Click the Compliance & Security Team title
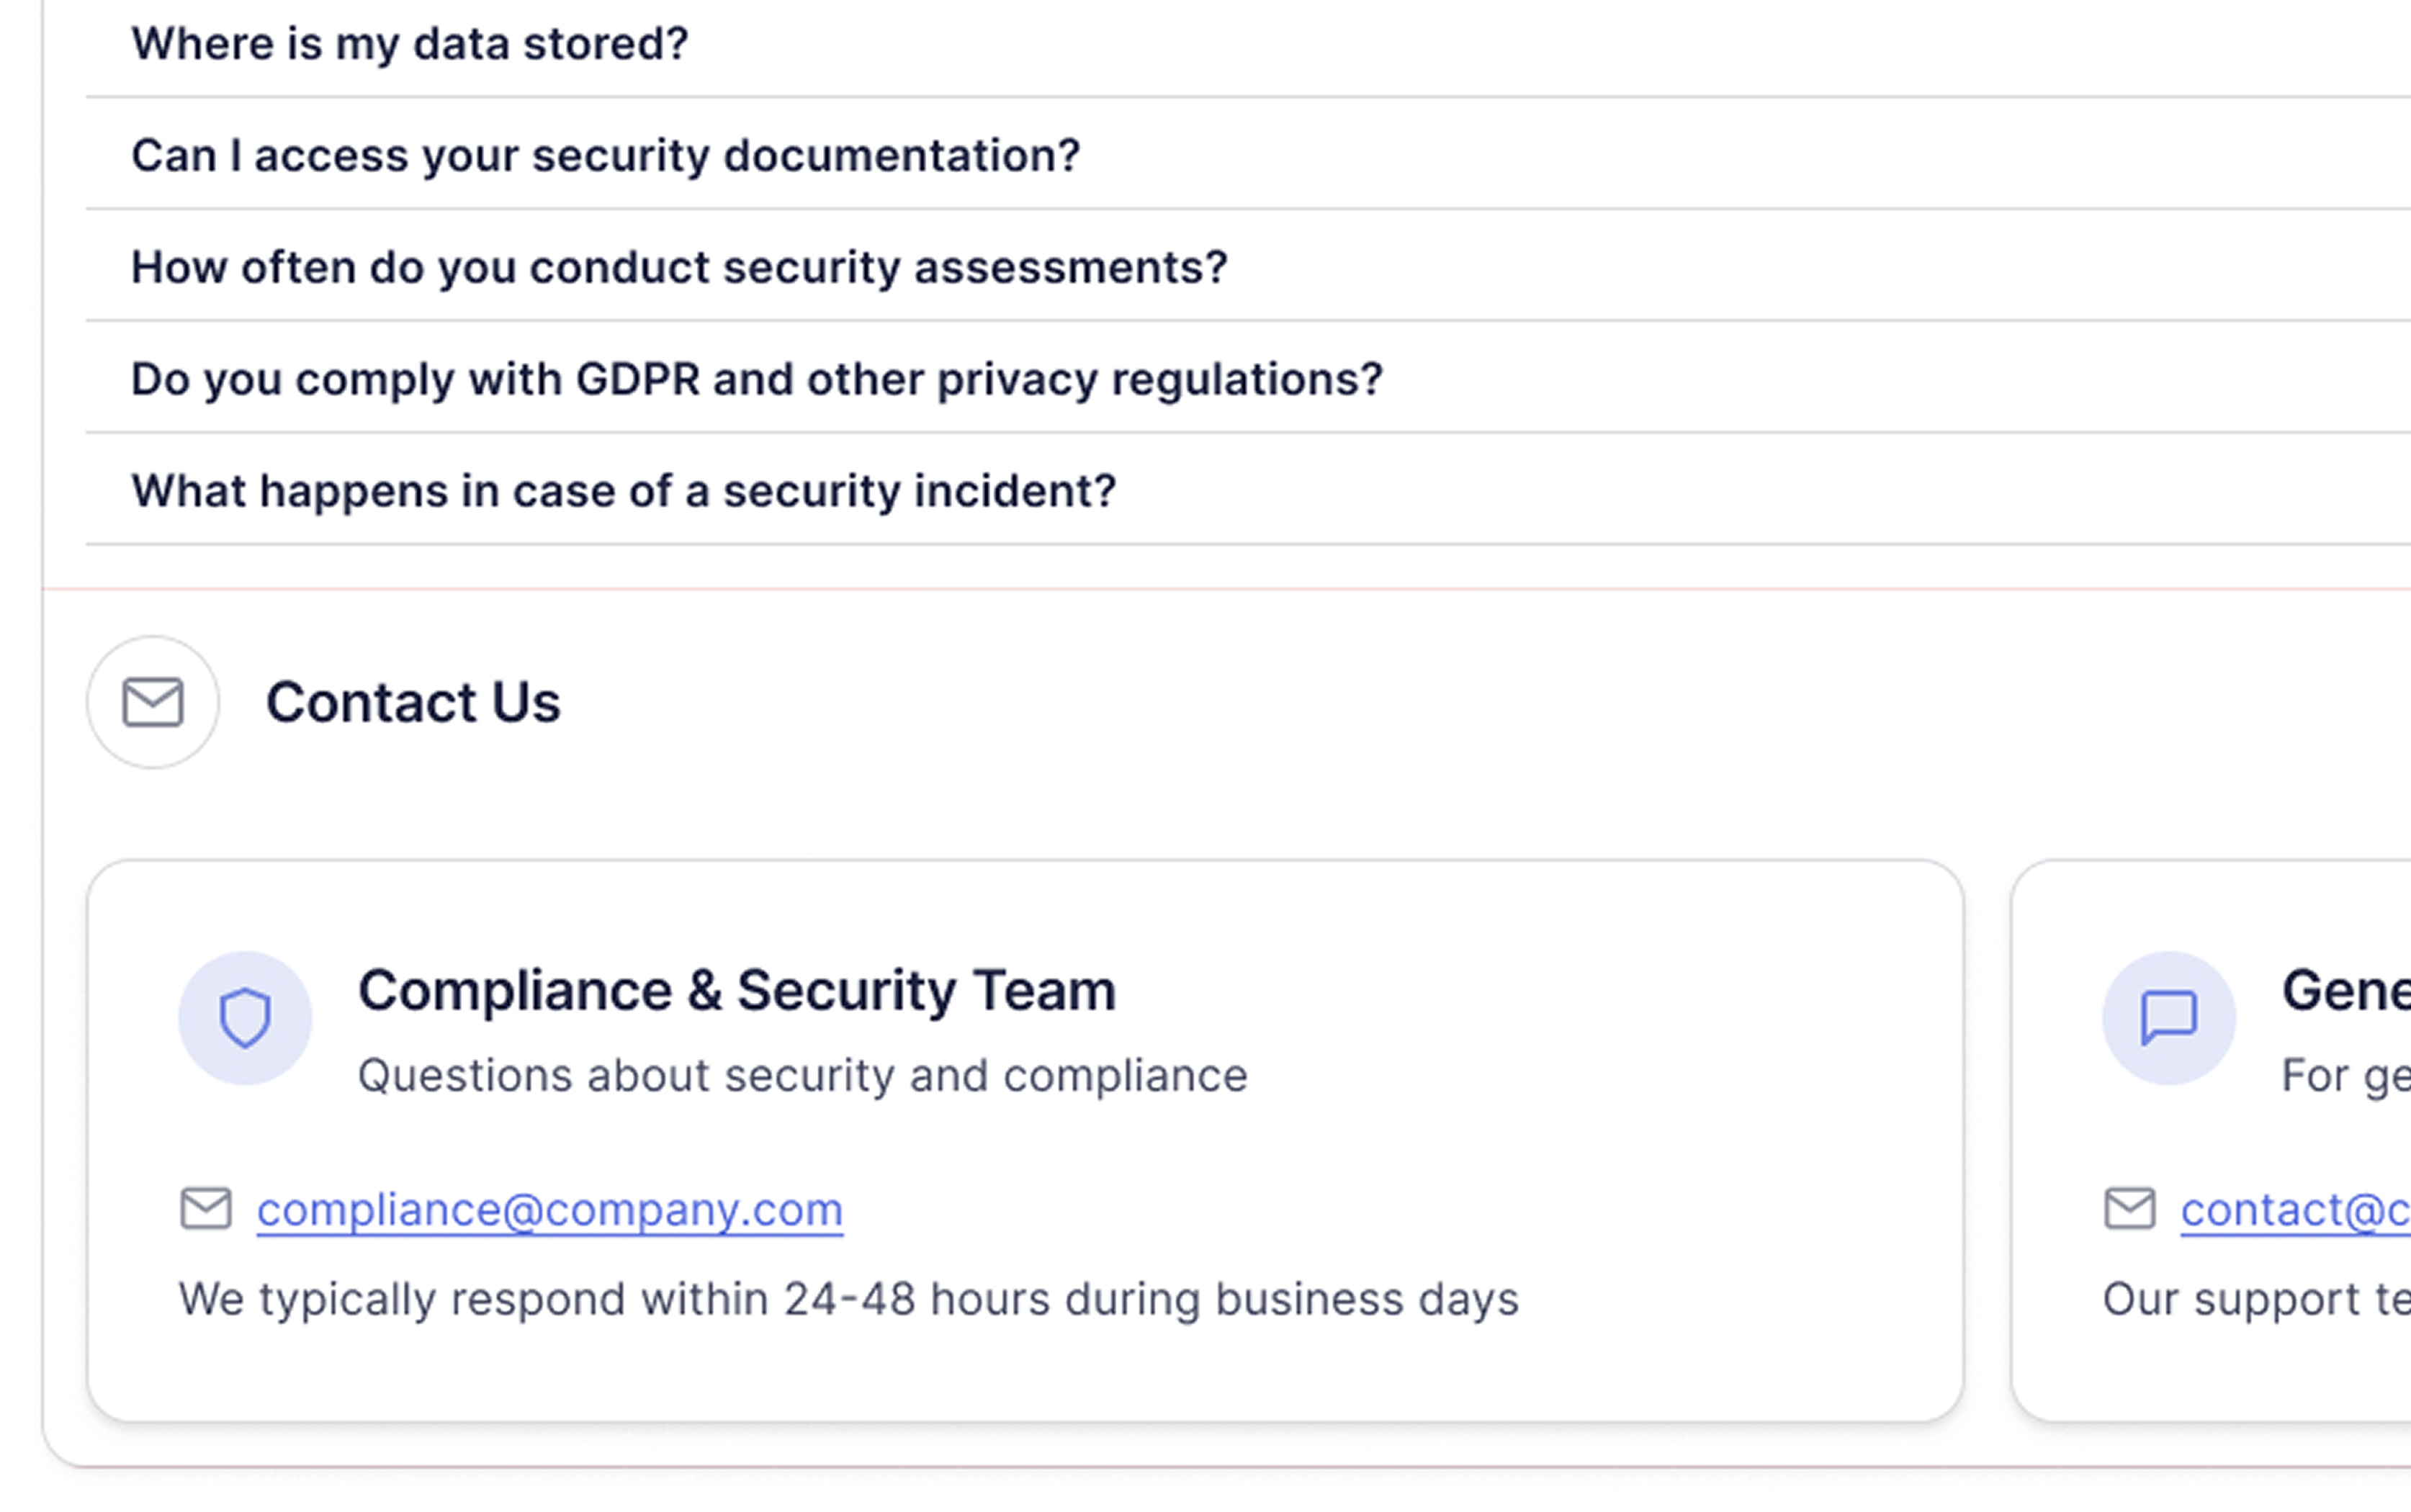Viewport: 2411px width, 1512px height. (736, 991)
